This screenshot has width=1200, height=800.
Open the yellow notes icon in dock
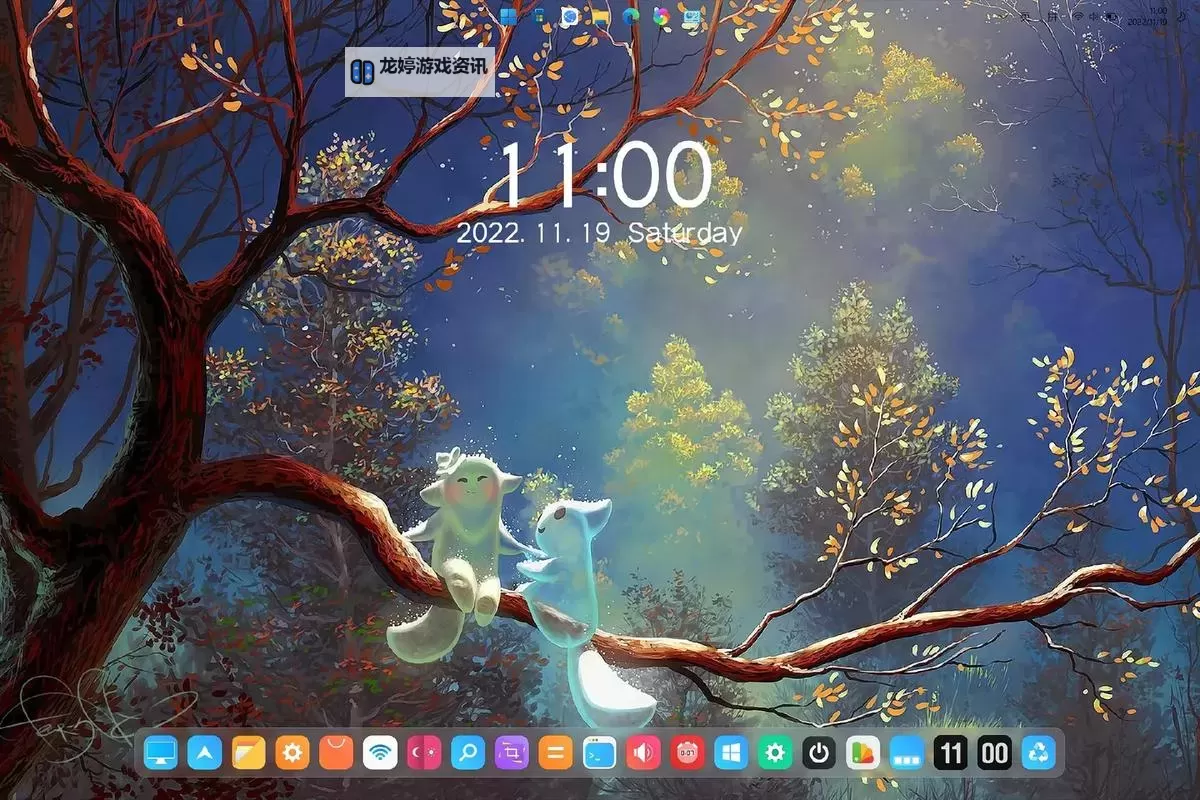(248, 752)
